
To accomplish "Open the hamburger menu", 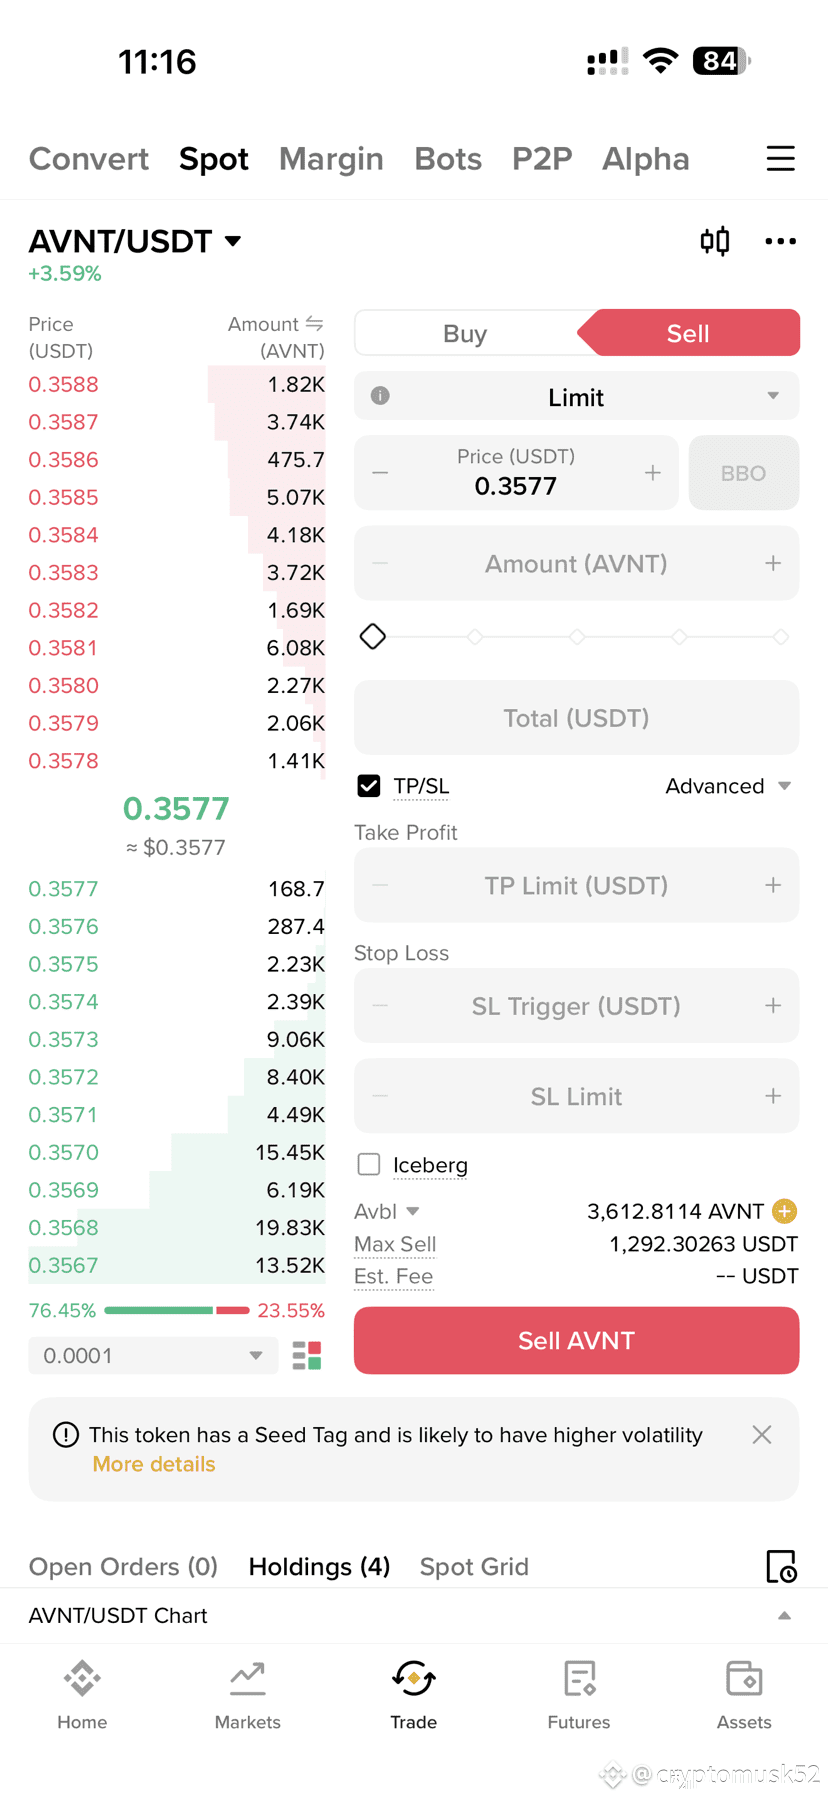I will 780,159.
